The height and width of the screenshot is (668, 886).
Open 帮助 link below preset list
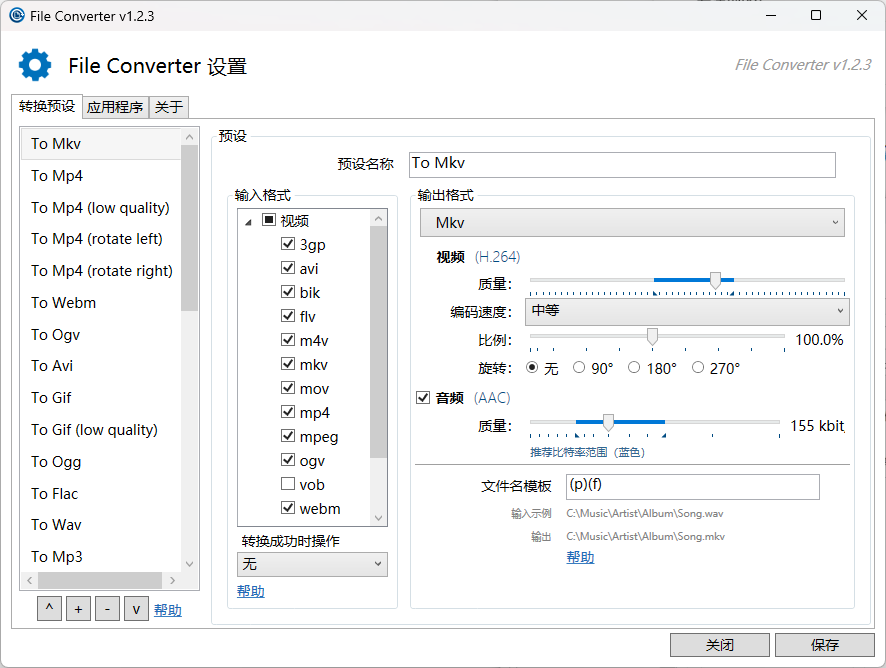pyautogui.click(x=168, y=610)
